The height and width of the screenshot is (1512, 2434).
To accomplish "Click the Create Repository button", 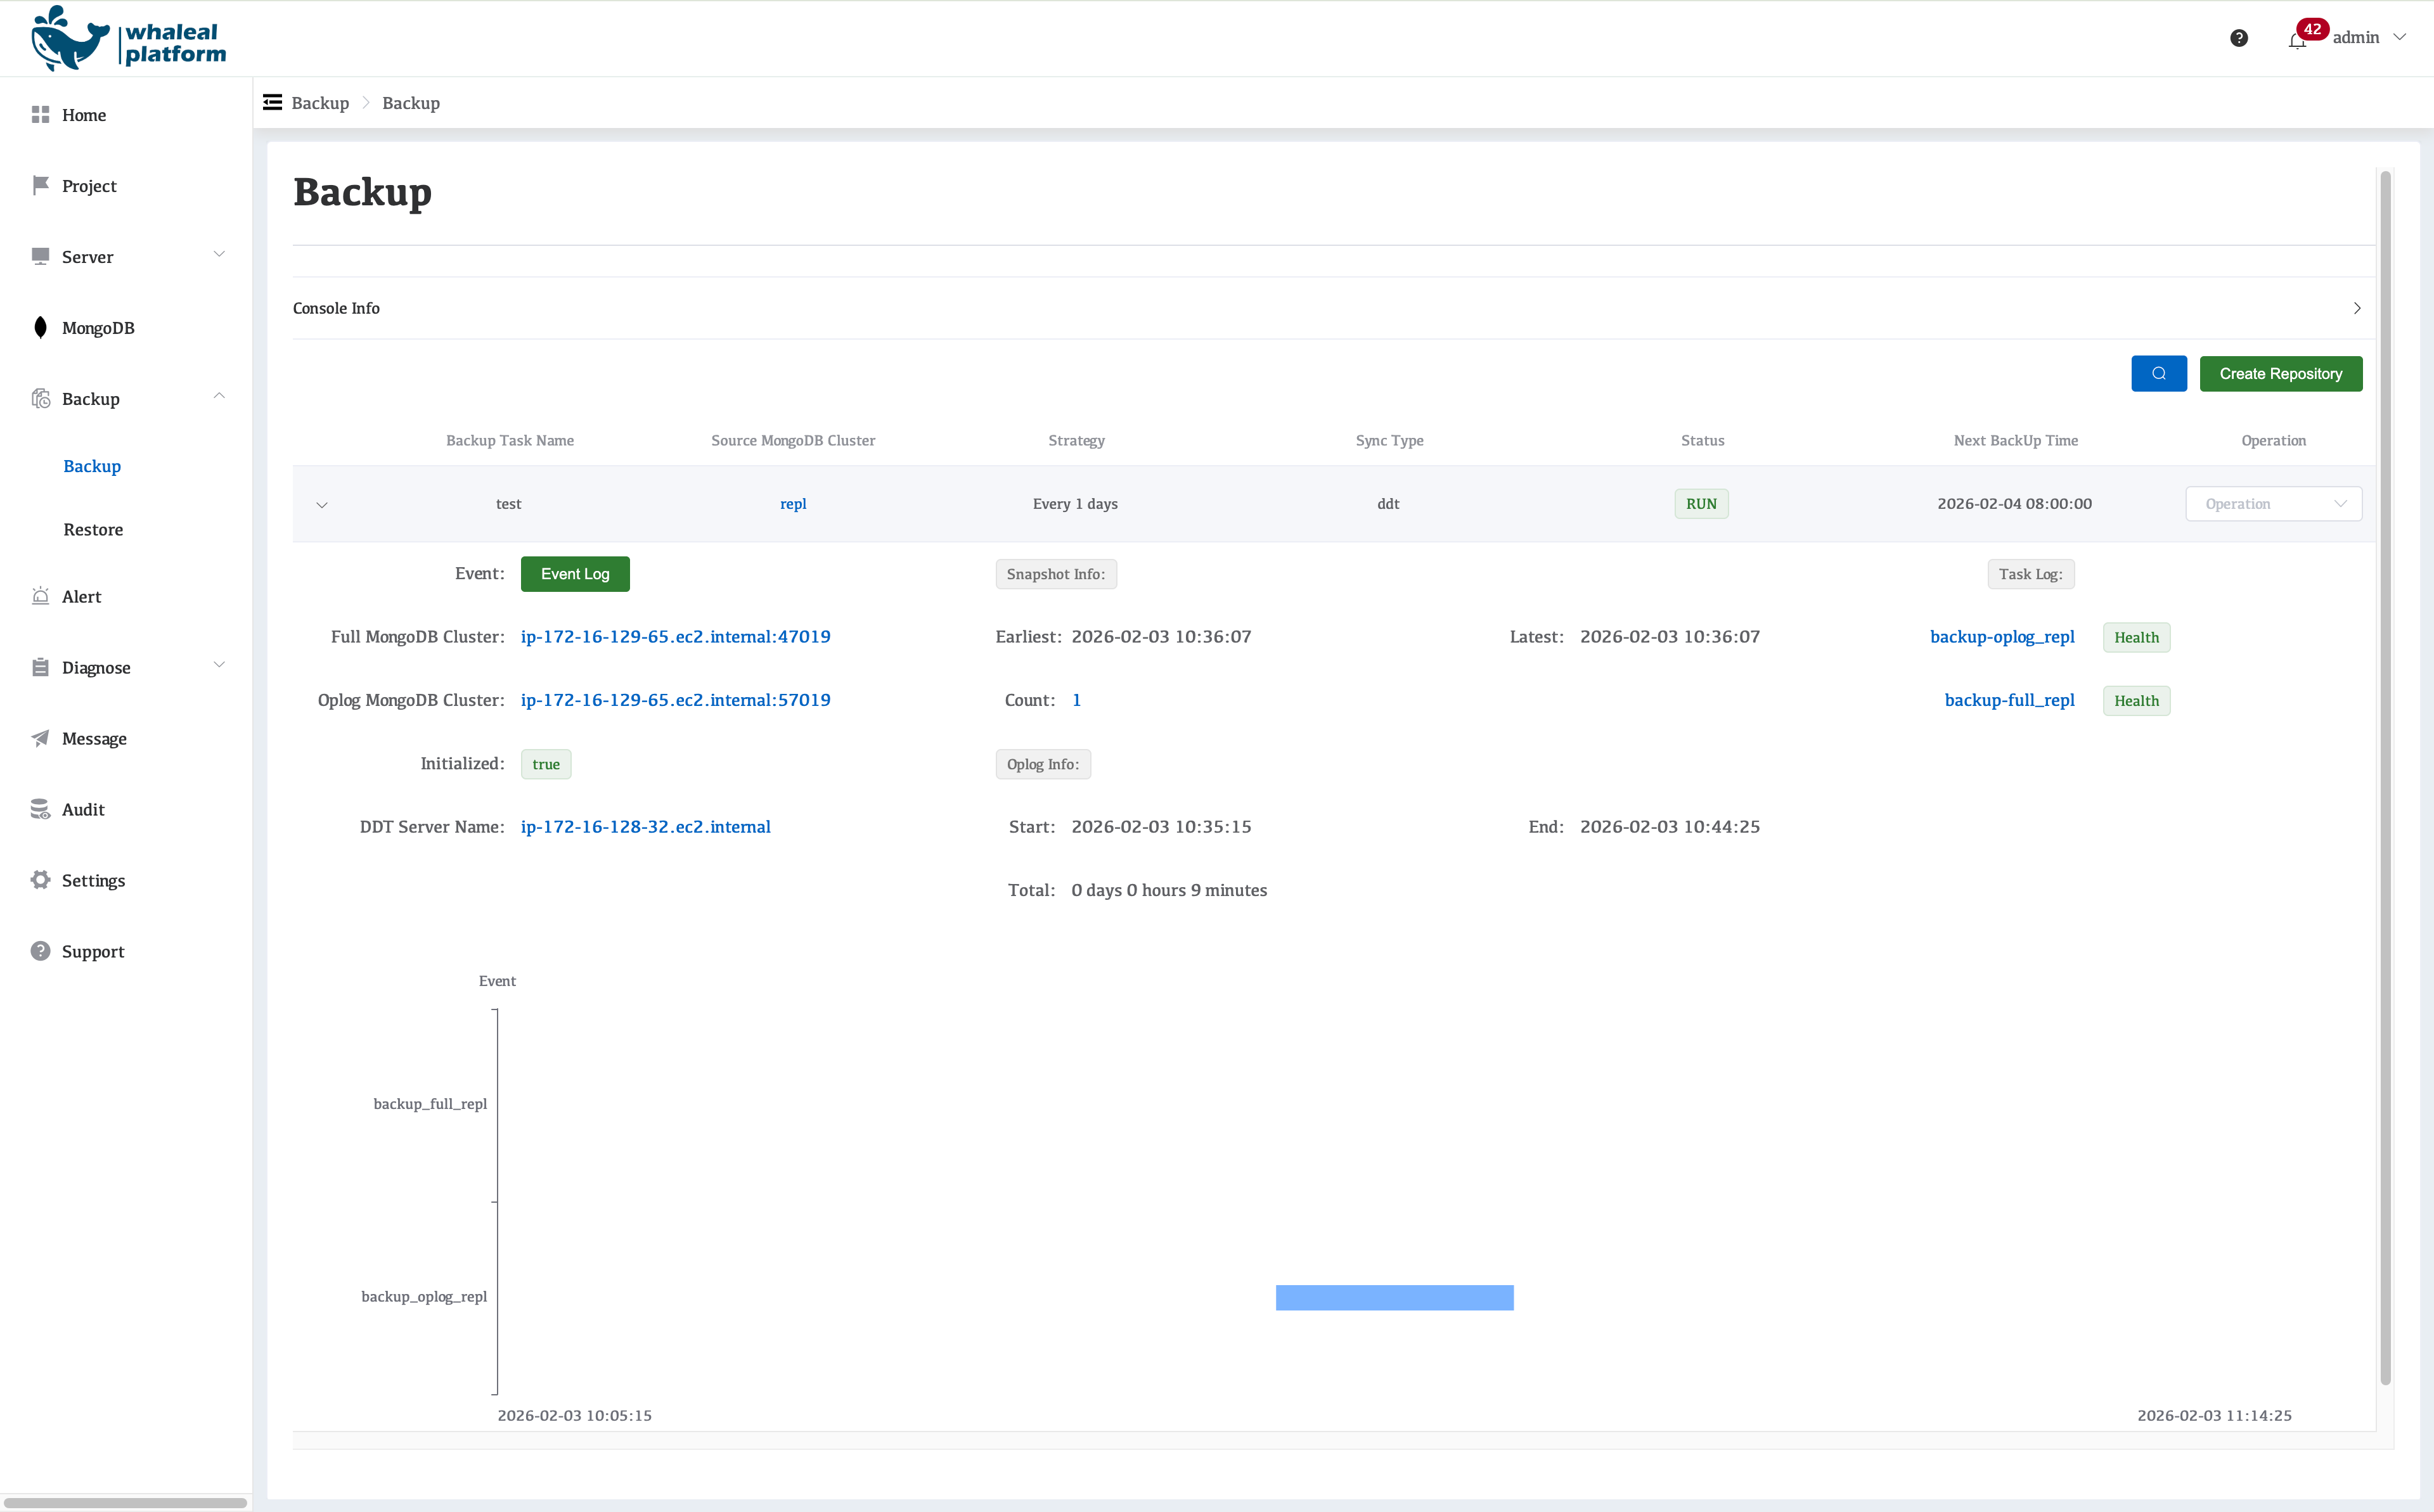I will 2280,374.
